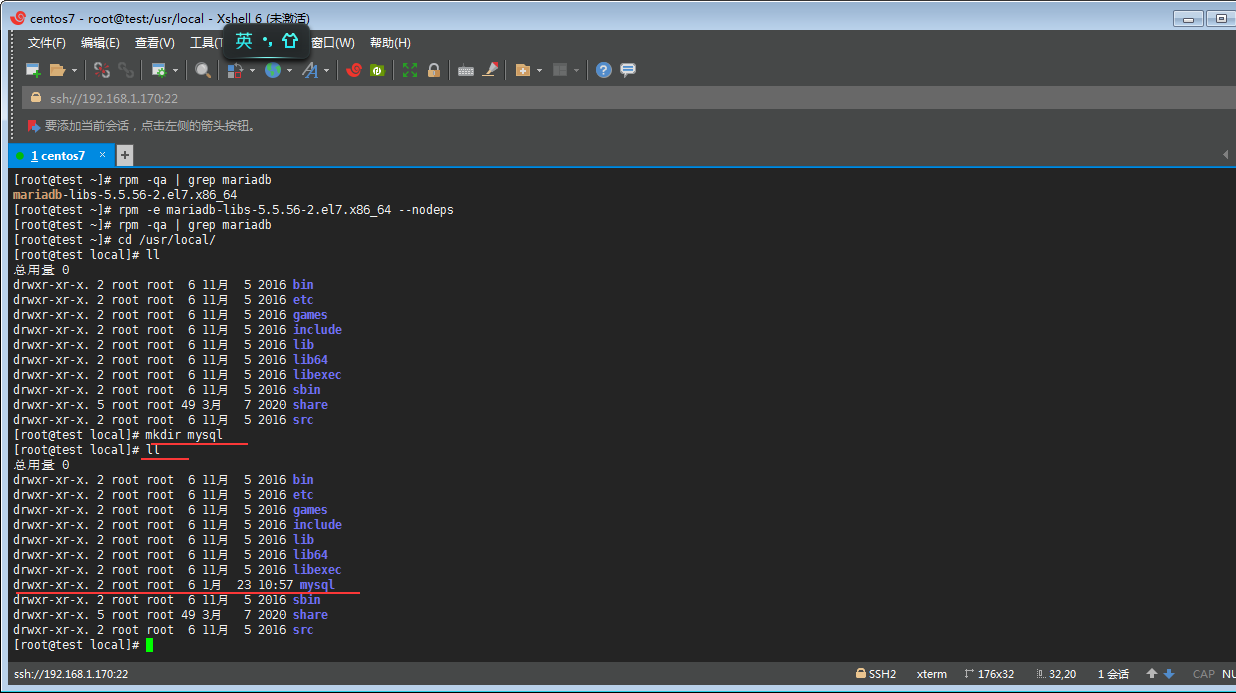Open the 文件(F) menu
Image resolution: width=1236 pixels, height=693 pixels.
[46, 43]
